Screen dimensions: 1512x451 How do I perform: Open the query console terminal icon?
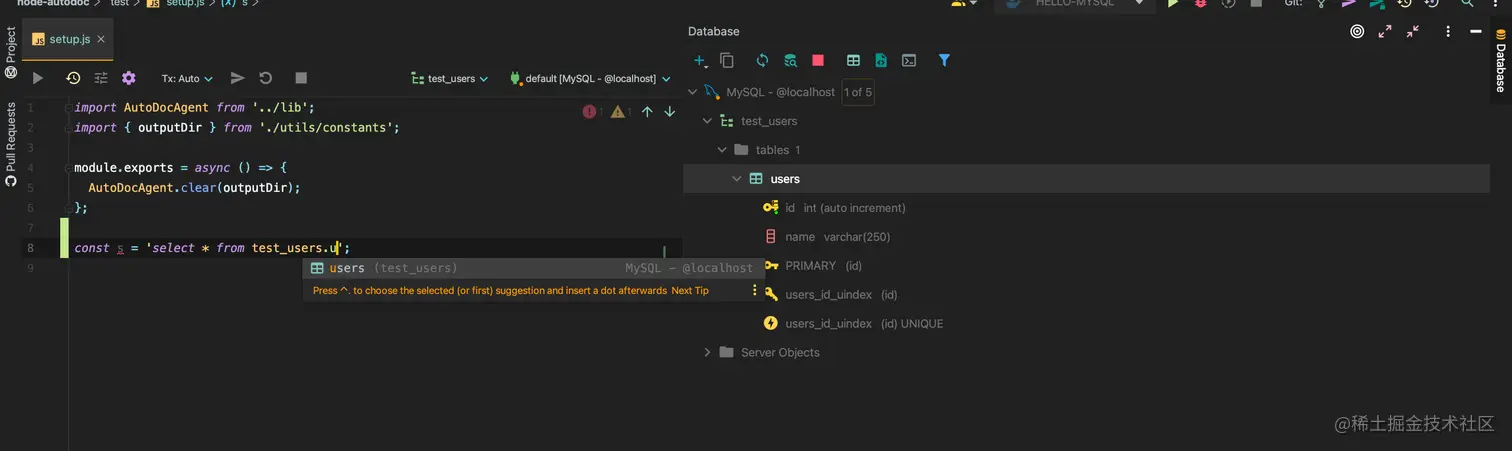coord(909,61)
